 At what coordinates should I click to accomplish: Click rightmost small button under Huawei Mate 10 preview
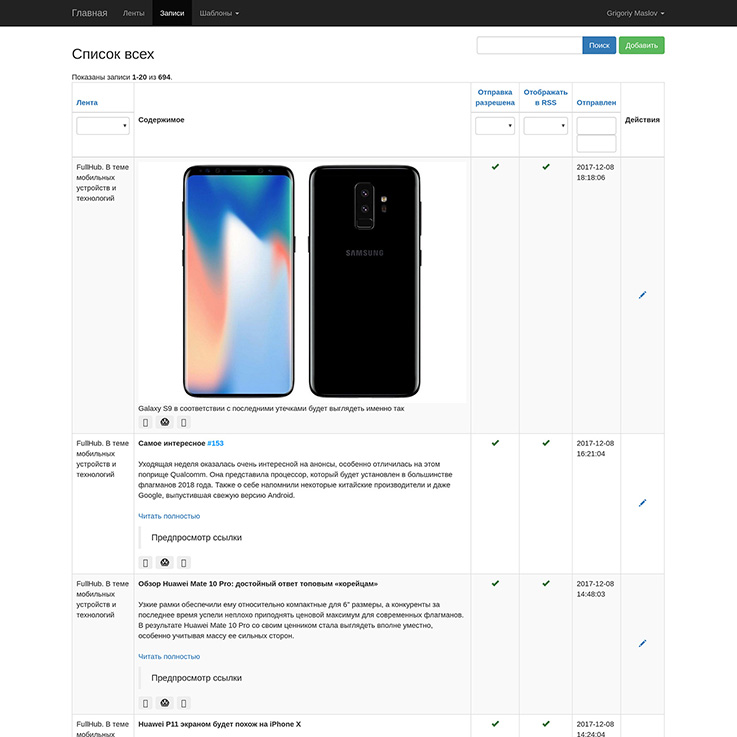pyautogui.click(x=184, y=702)
